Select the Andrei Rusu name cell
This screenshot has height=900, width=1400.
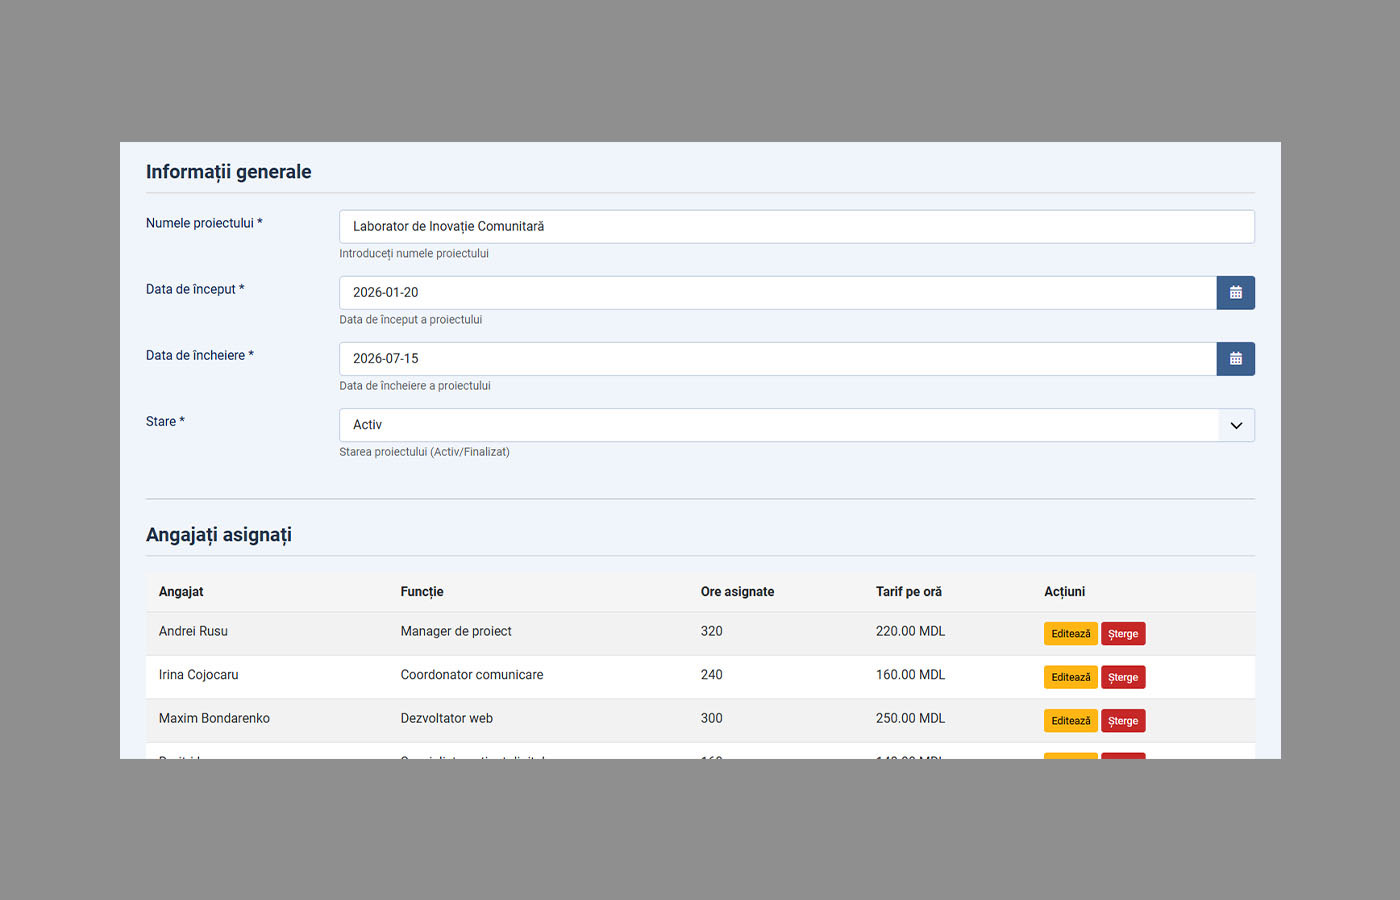coord(193,632)
